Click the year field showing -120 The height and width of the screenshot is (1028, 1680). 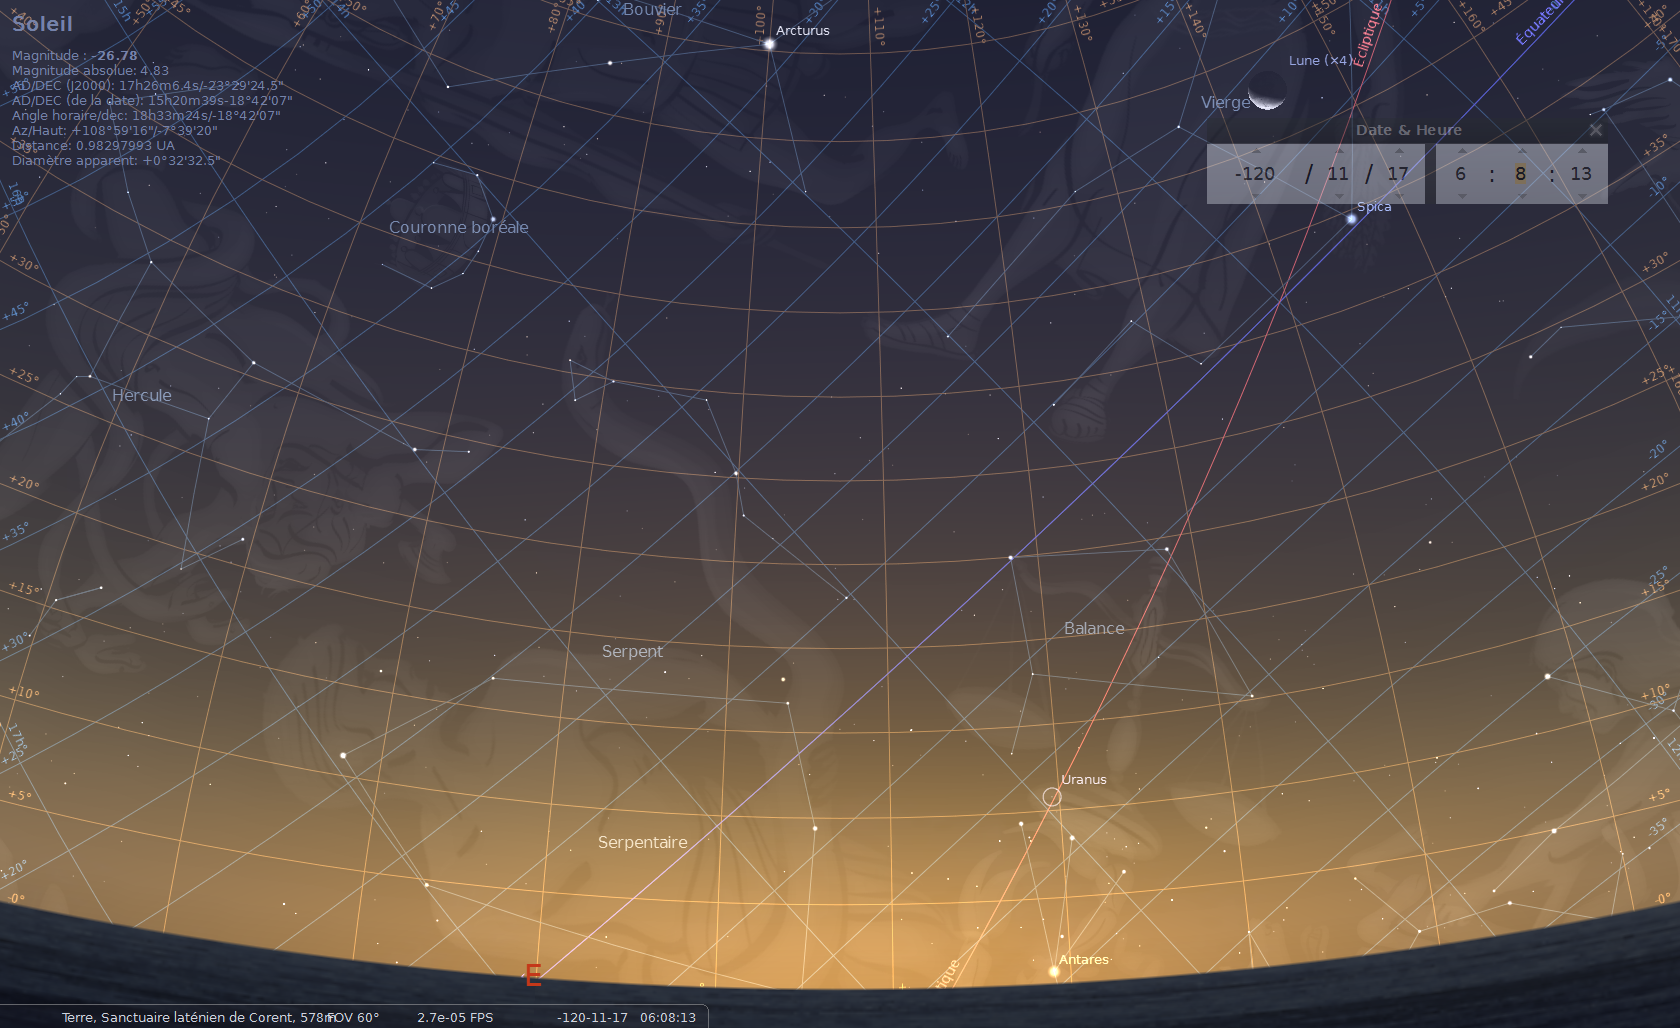[1255, 174]
